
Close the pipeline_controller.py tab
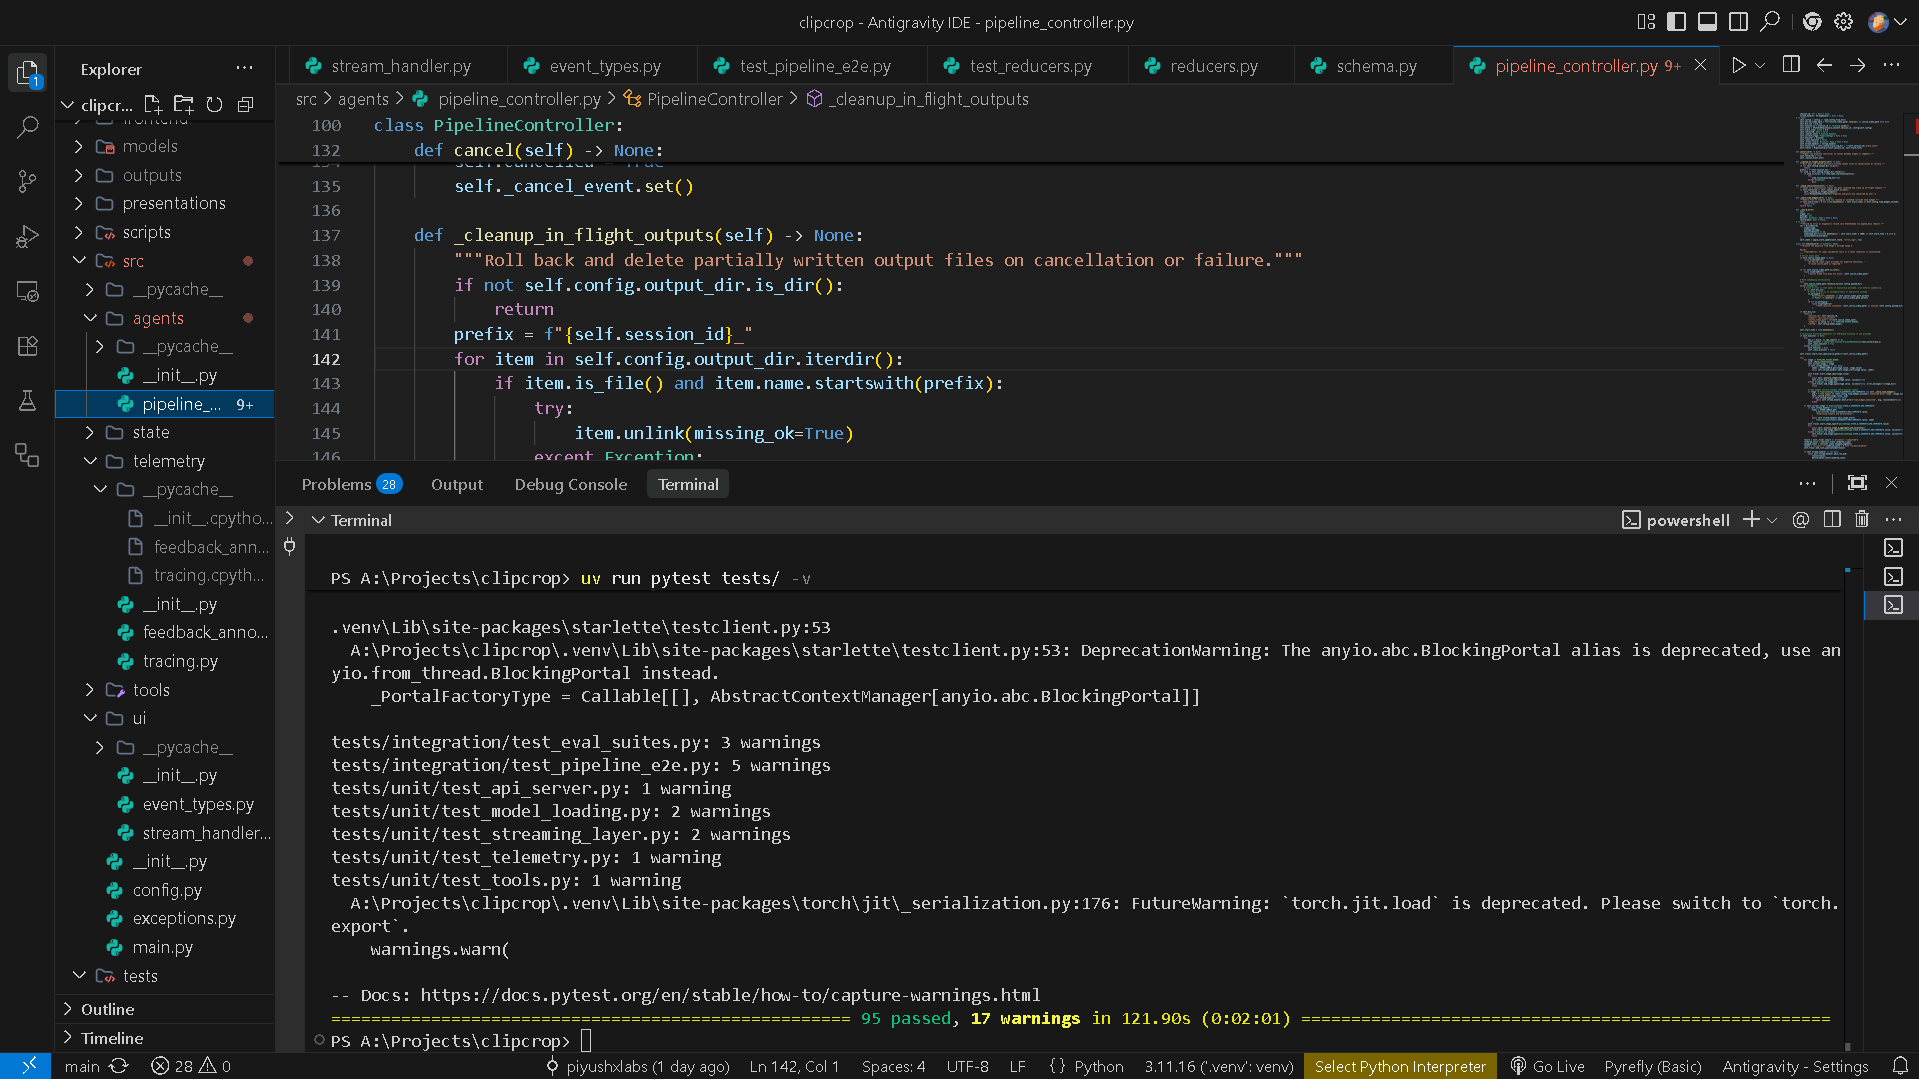pos(1700,65)
